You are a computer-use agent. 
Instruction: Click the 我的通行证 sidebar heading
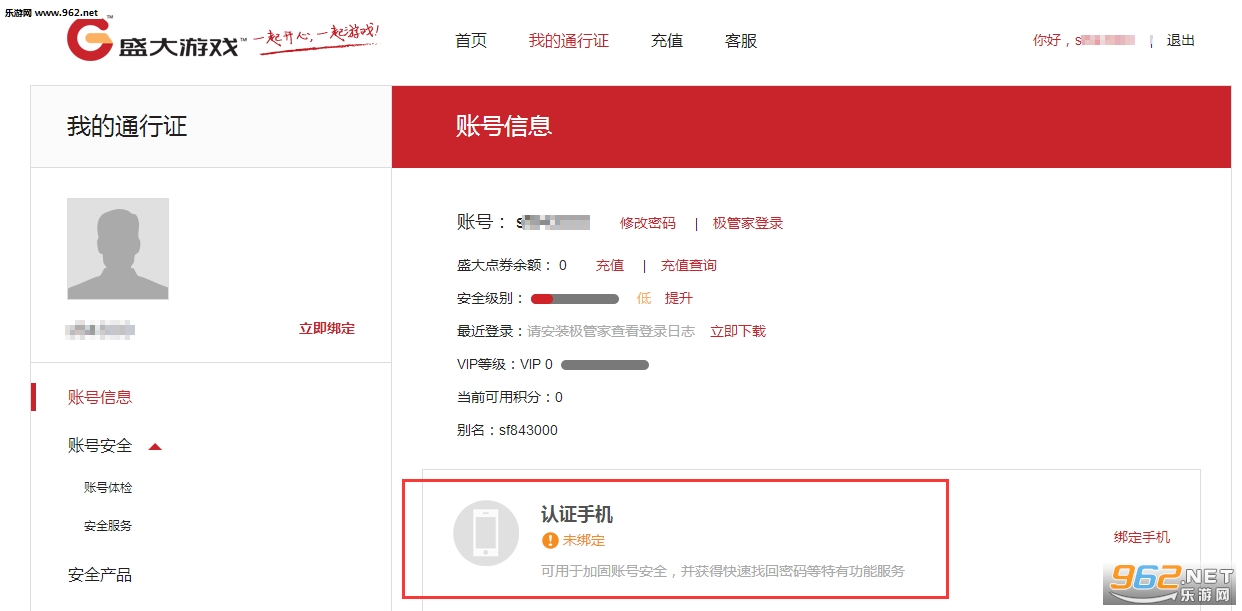127,127
